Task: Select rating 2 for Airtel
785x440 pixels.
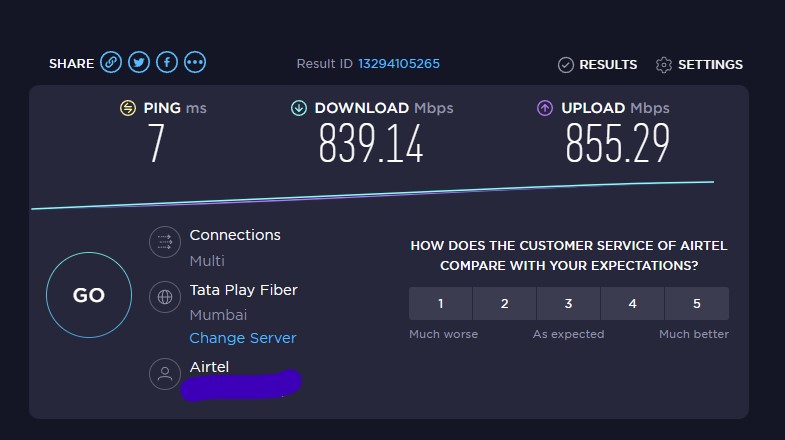Action: [x=505, y=303]
